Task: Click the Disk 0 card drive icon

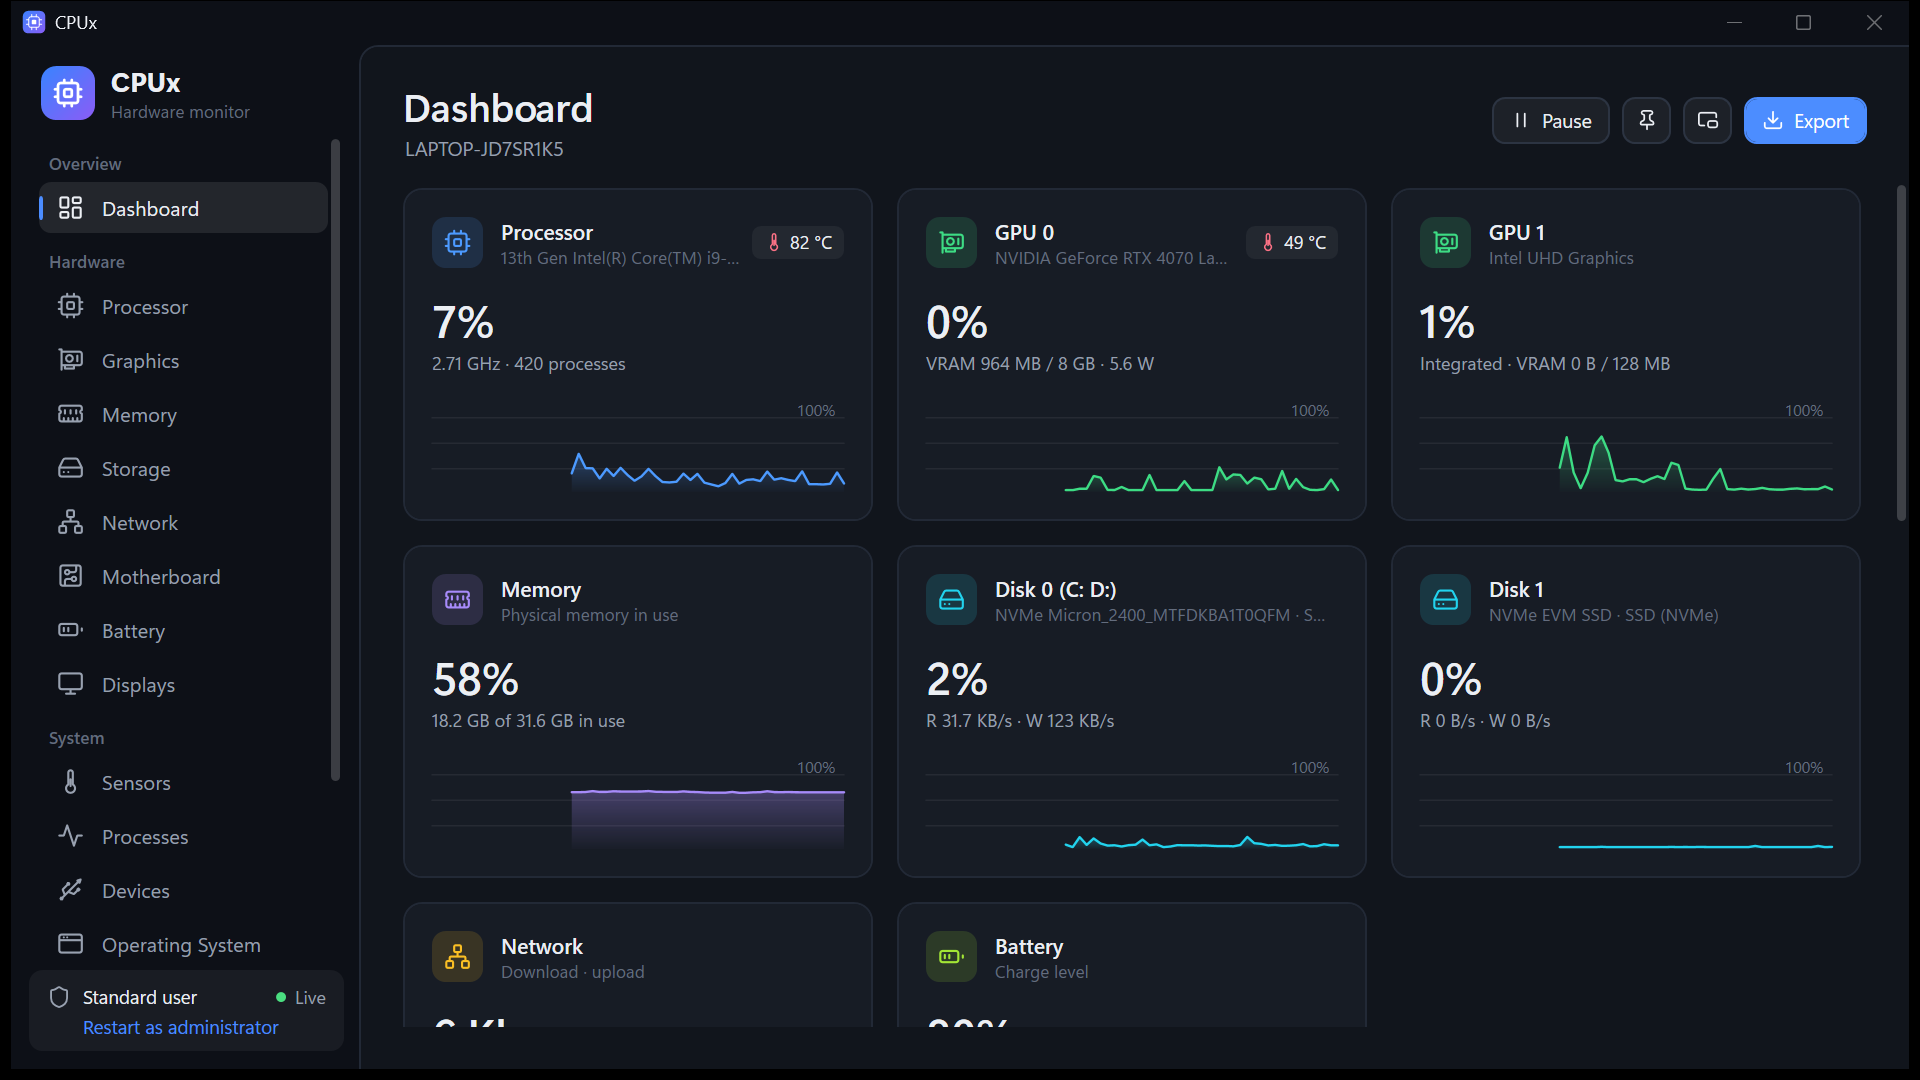Action: 951,599
